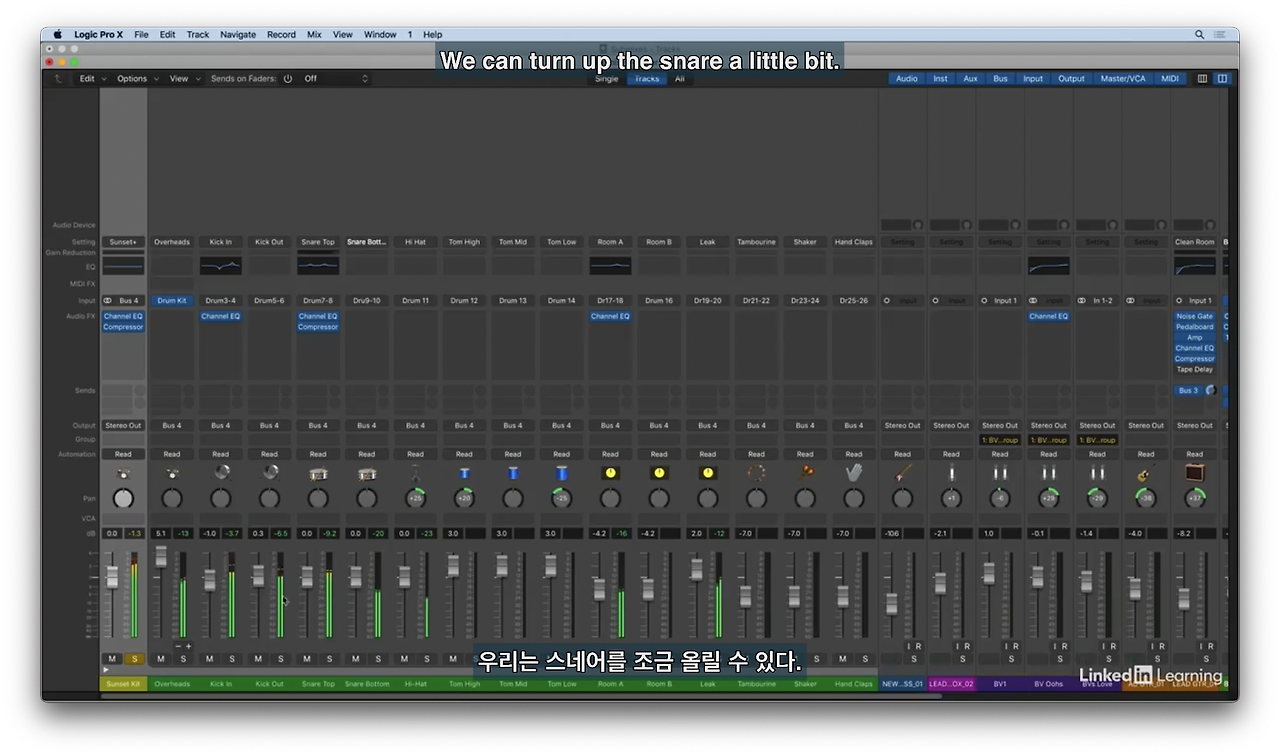Screen dimensions: 1280x756
Task: Click the wide mixer view icon
Action: [1222, 78]
